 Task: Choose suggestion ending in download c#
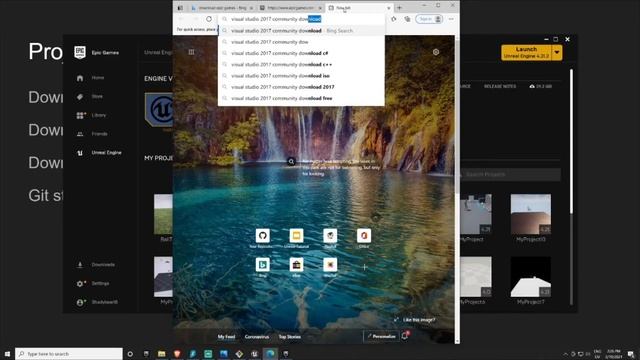point(301,53)
